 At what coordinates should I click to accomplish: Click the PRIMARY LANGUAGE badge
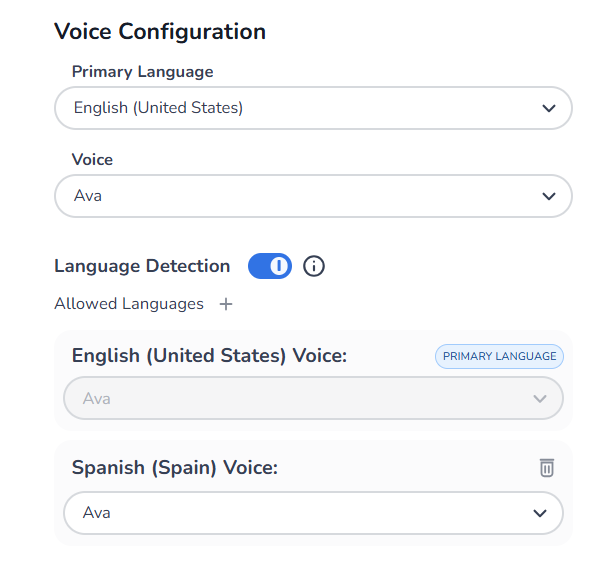tap(499, 357)
